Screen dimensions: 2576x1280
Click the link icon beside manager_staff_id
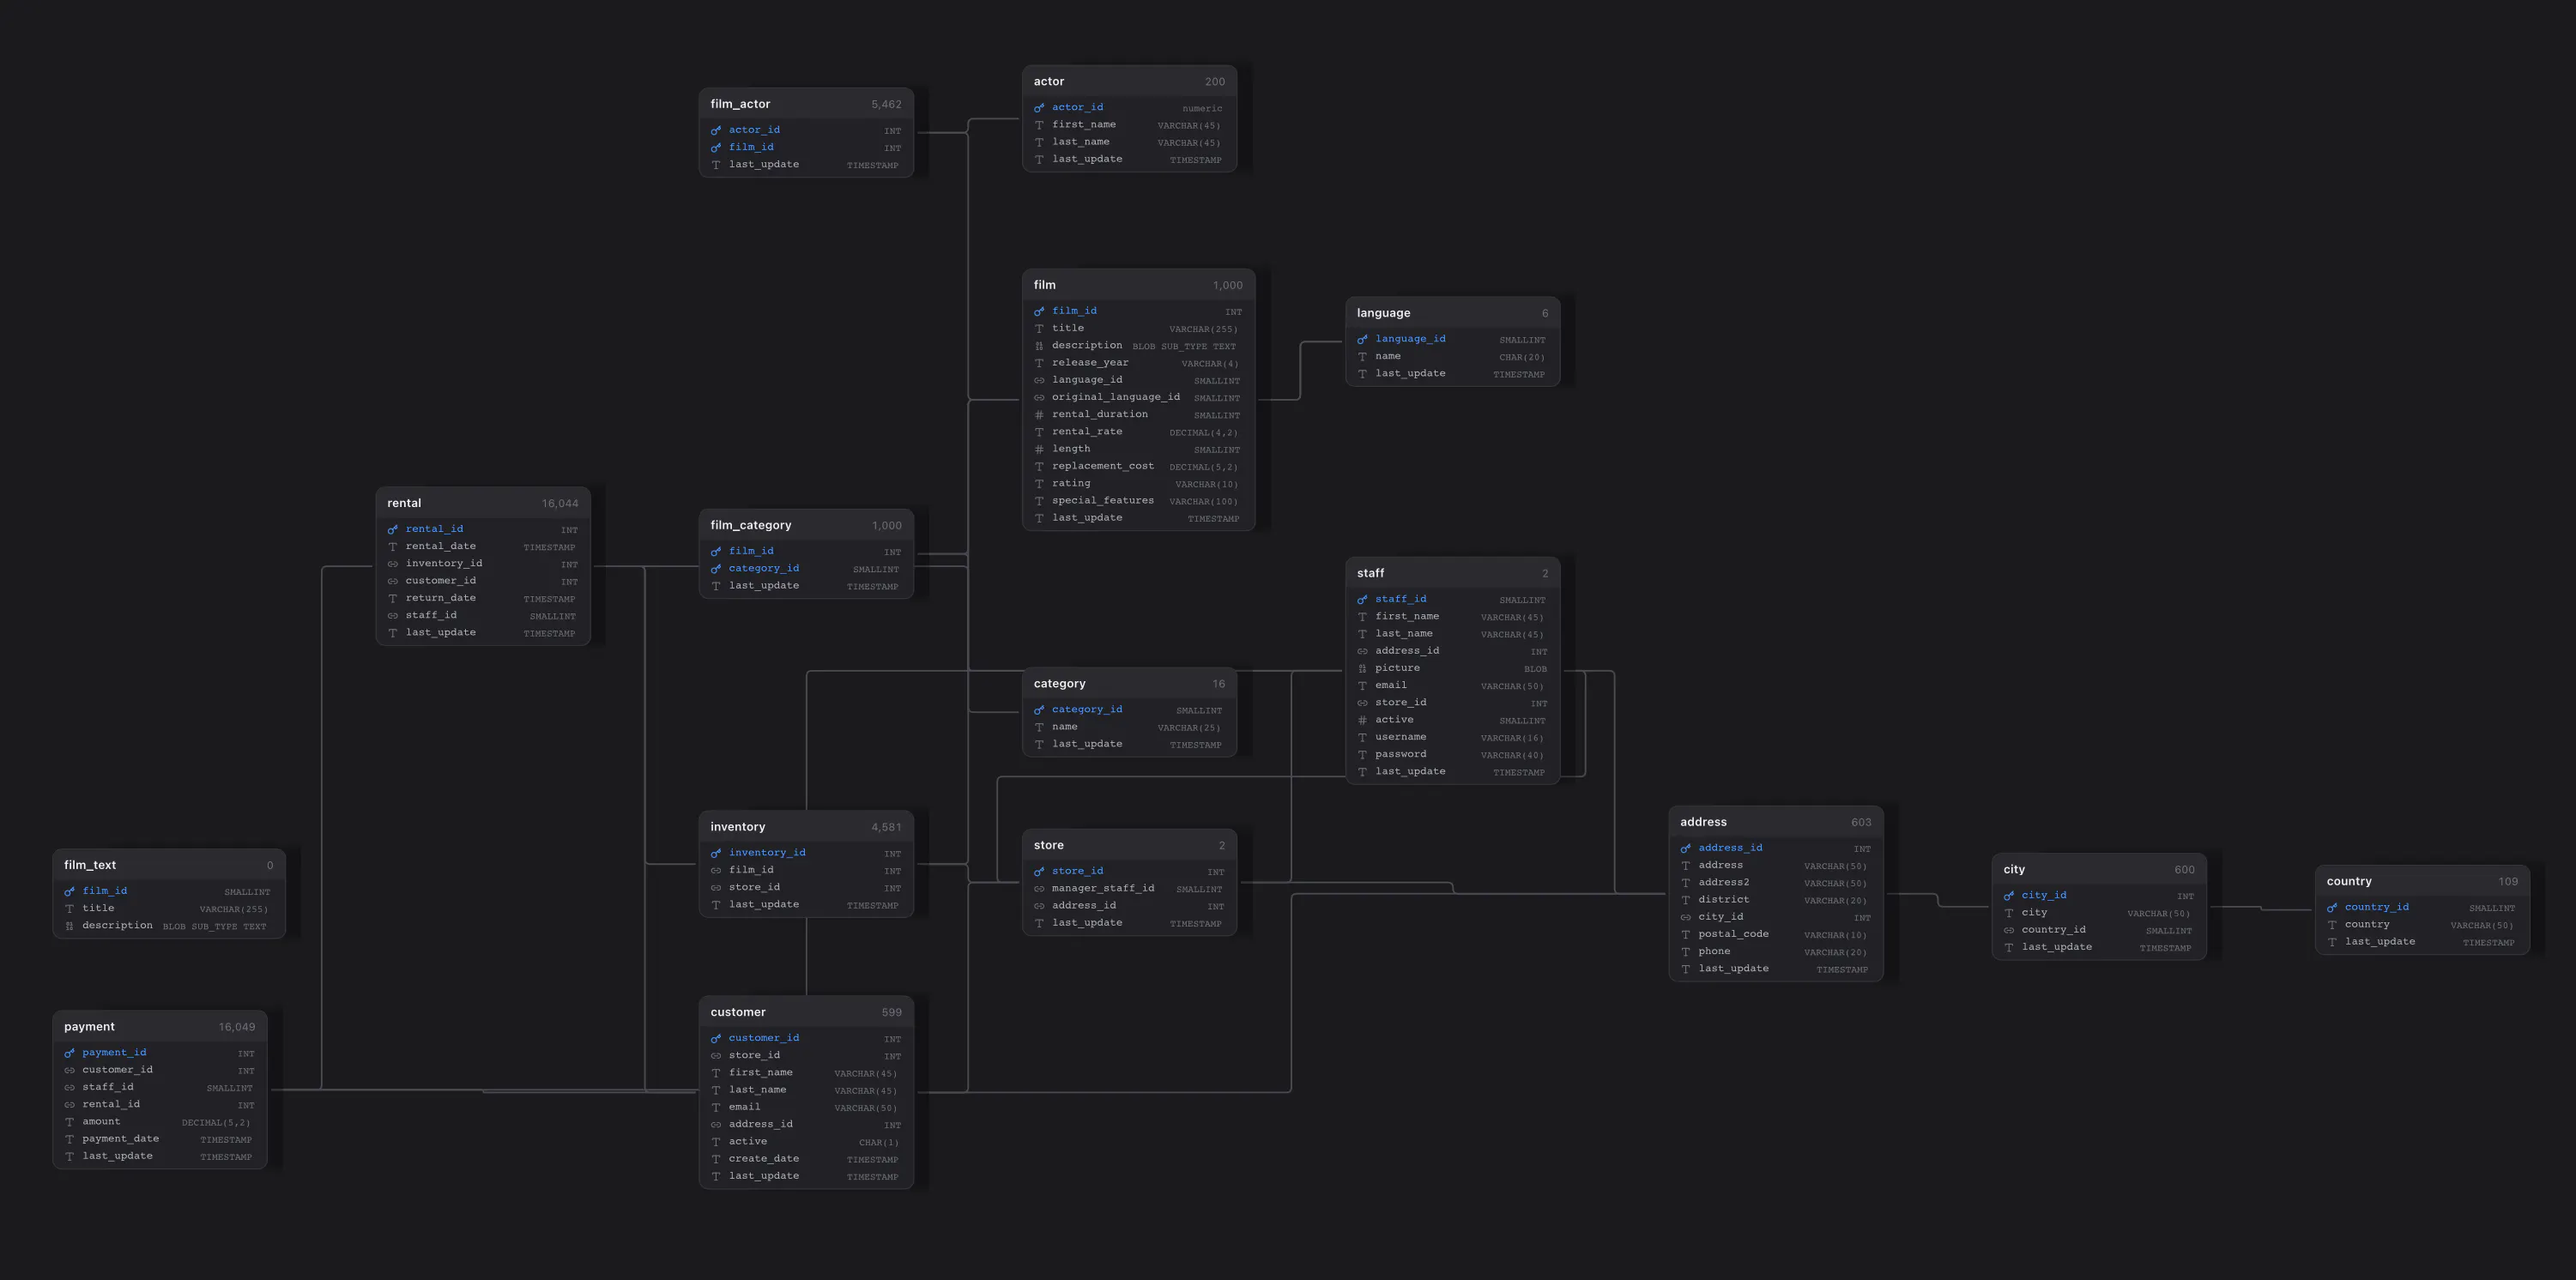(x=1039, y=889)
